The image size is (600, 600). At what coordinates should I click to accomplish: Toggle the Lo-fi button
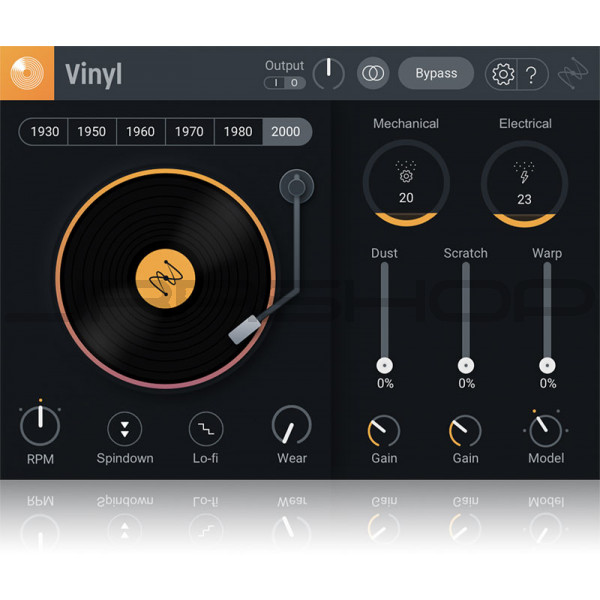(x=206, y=429)
